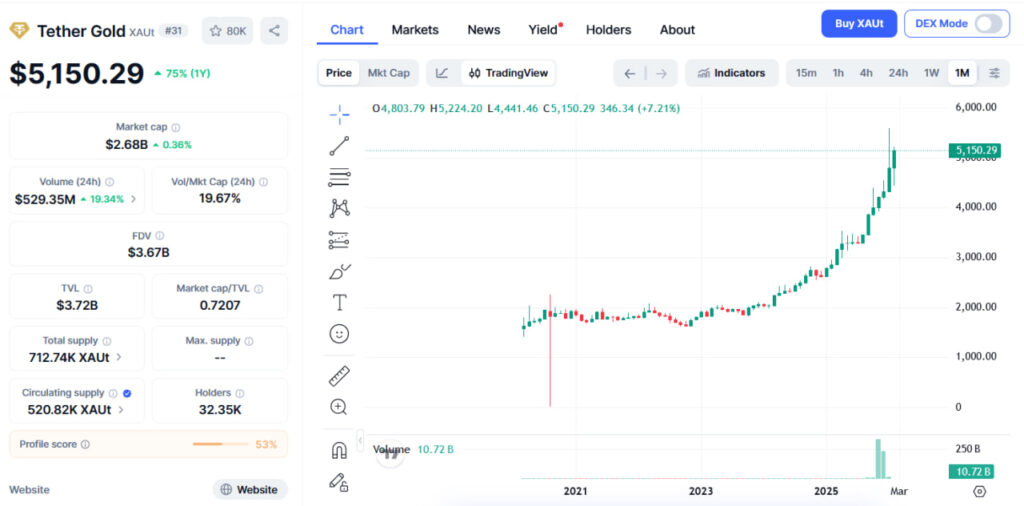This screenshot has height=506, width=1024.
Task: Select the ruler measure tool
Action: click(x=339, y=376)
